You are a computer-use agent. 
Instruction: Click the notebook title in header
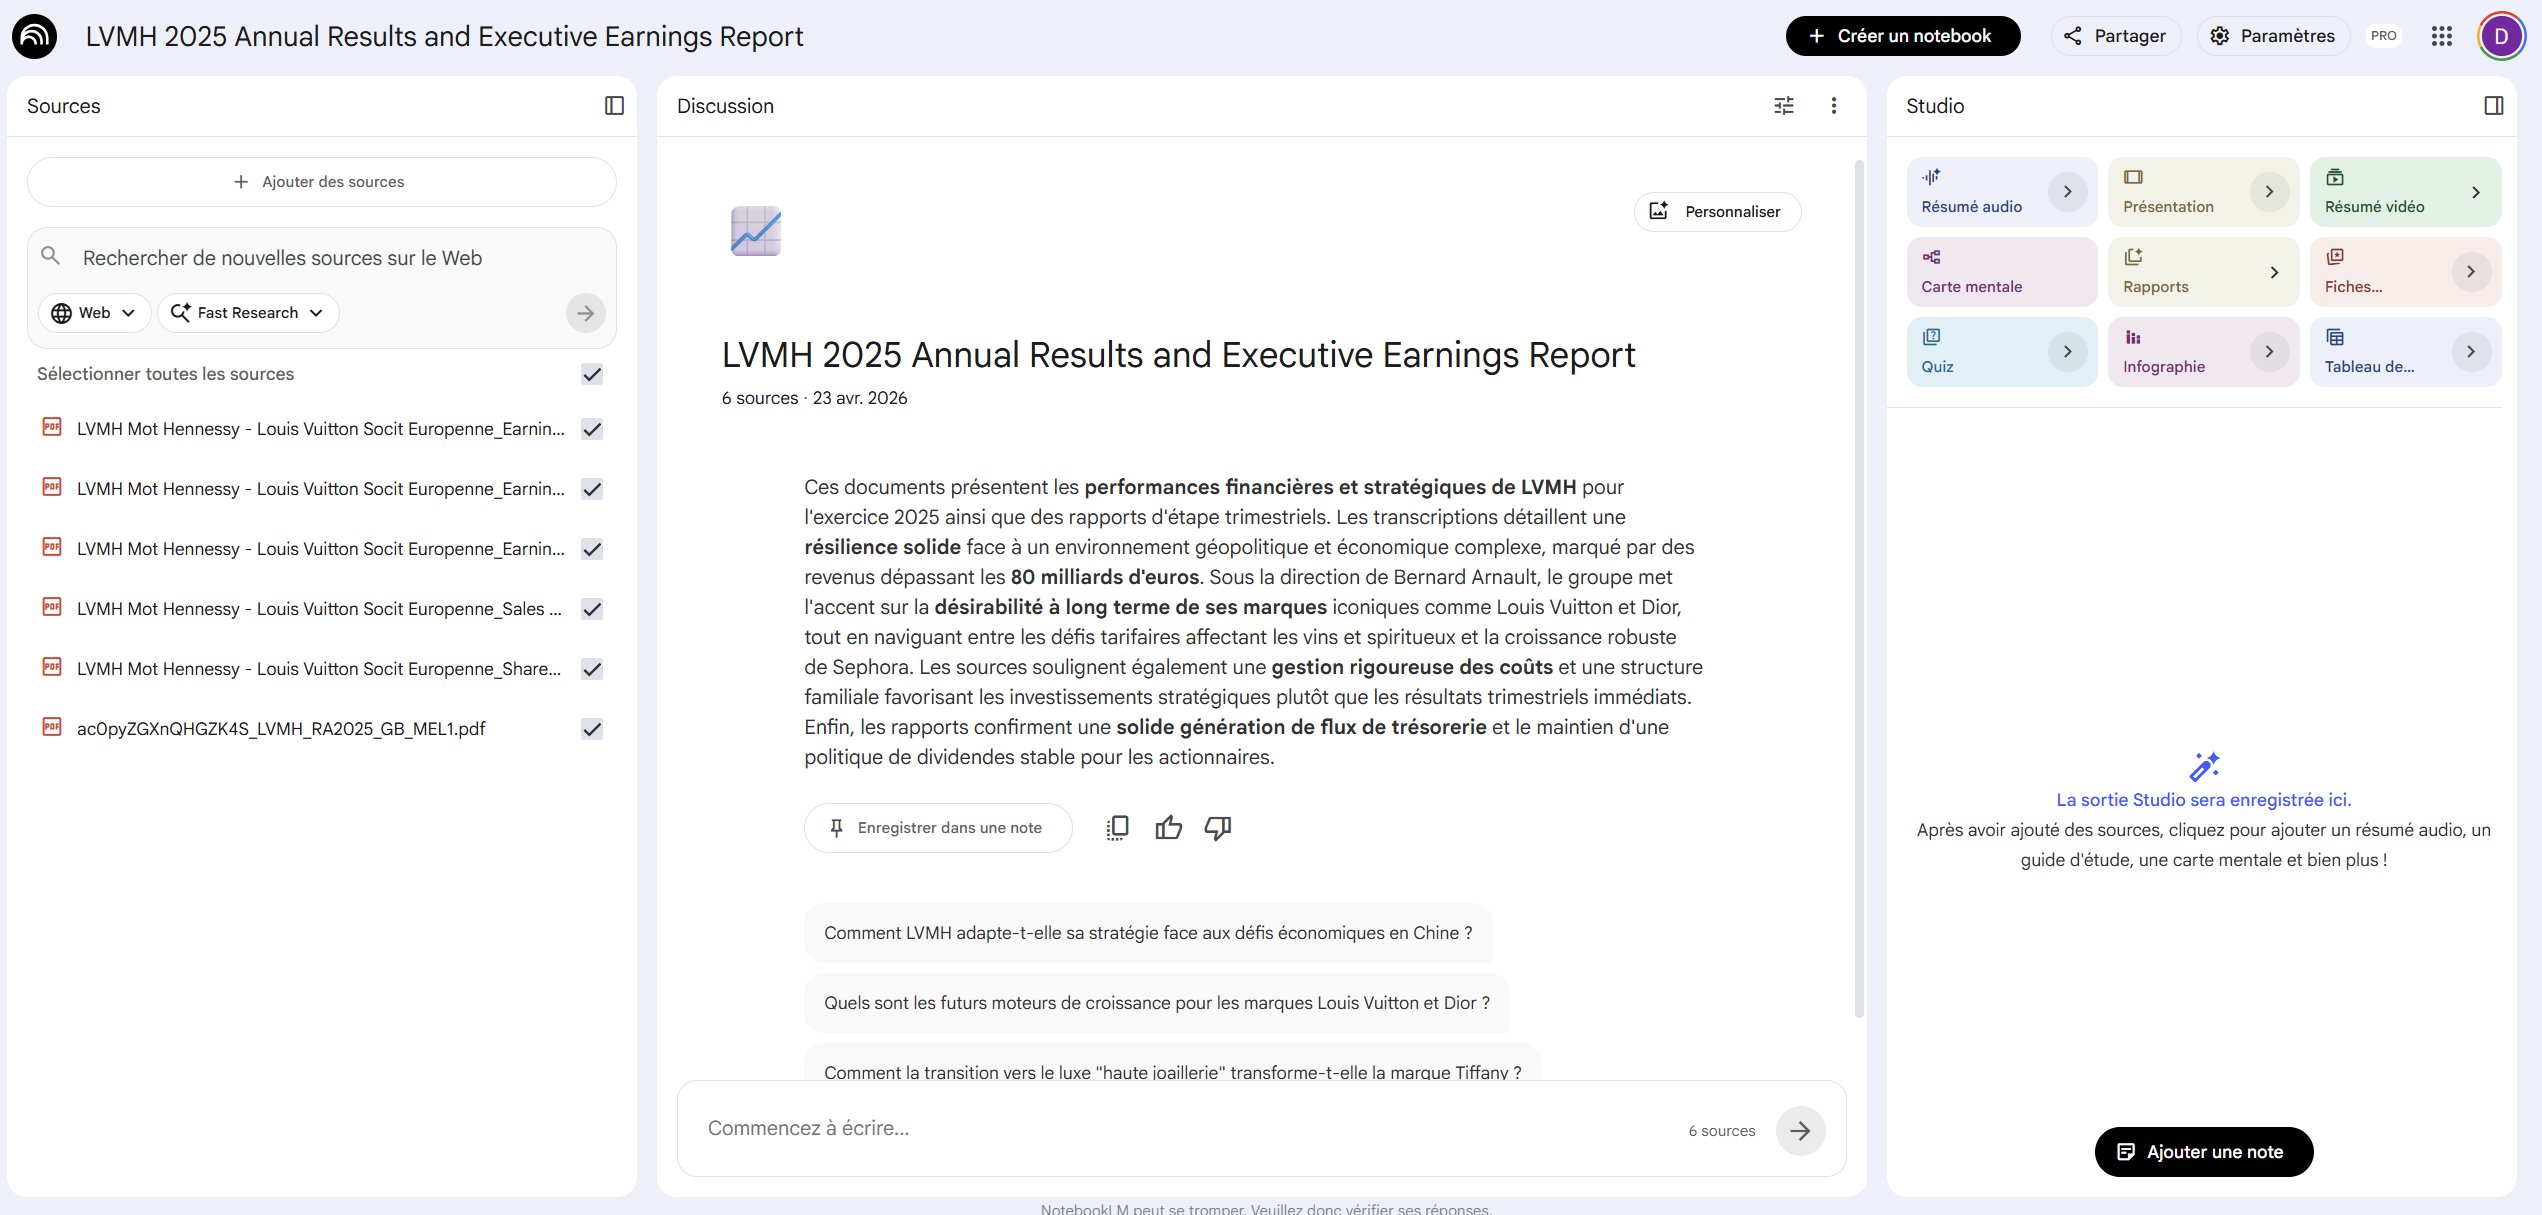[444, 36]
